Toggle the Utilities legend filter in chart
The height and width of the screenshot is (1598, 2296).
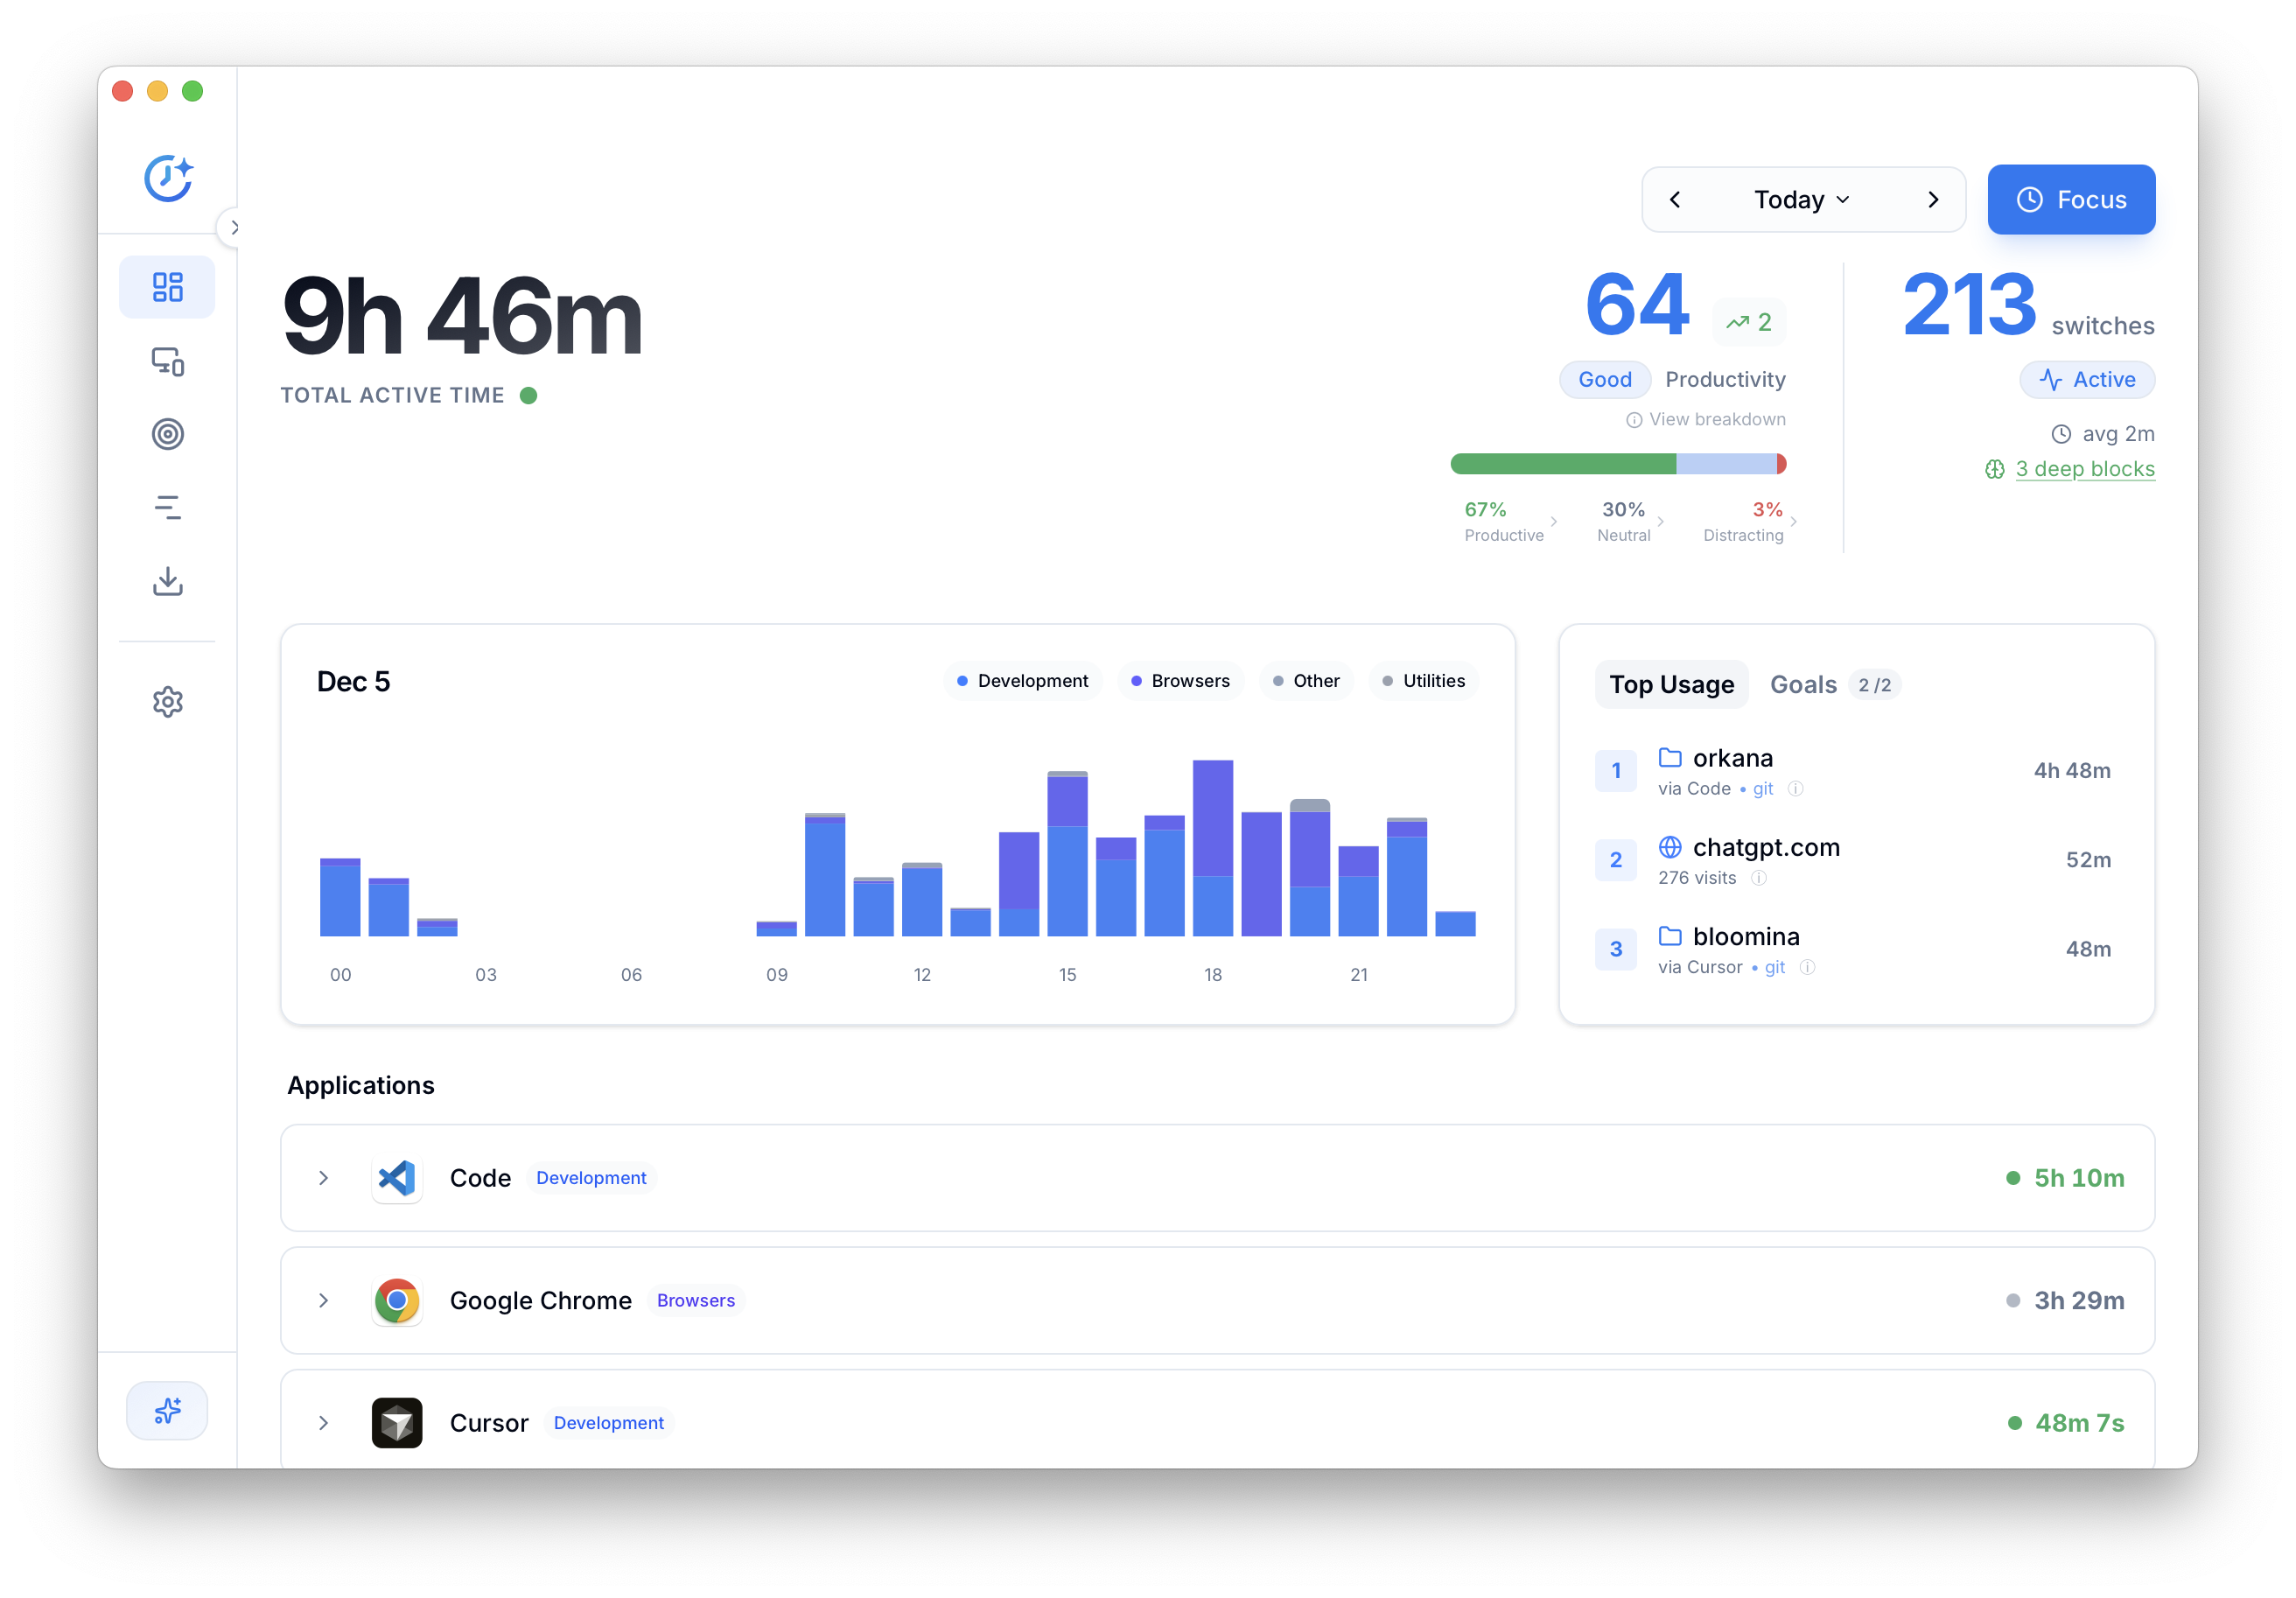1423,681
